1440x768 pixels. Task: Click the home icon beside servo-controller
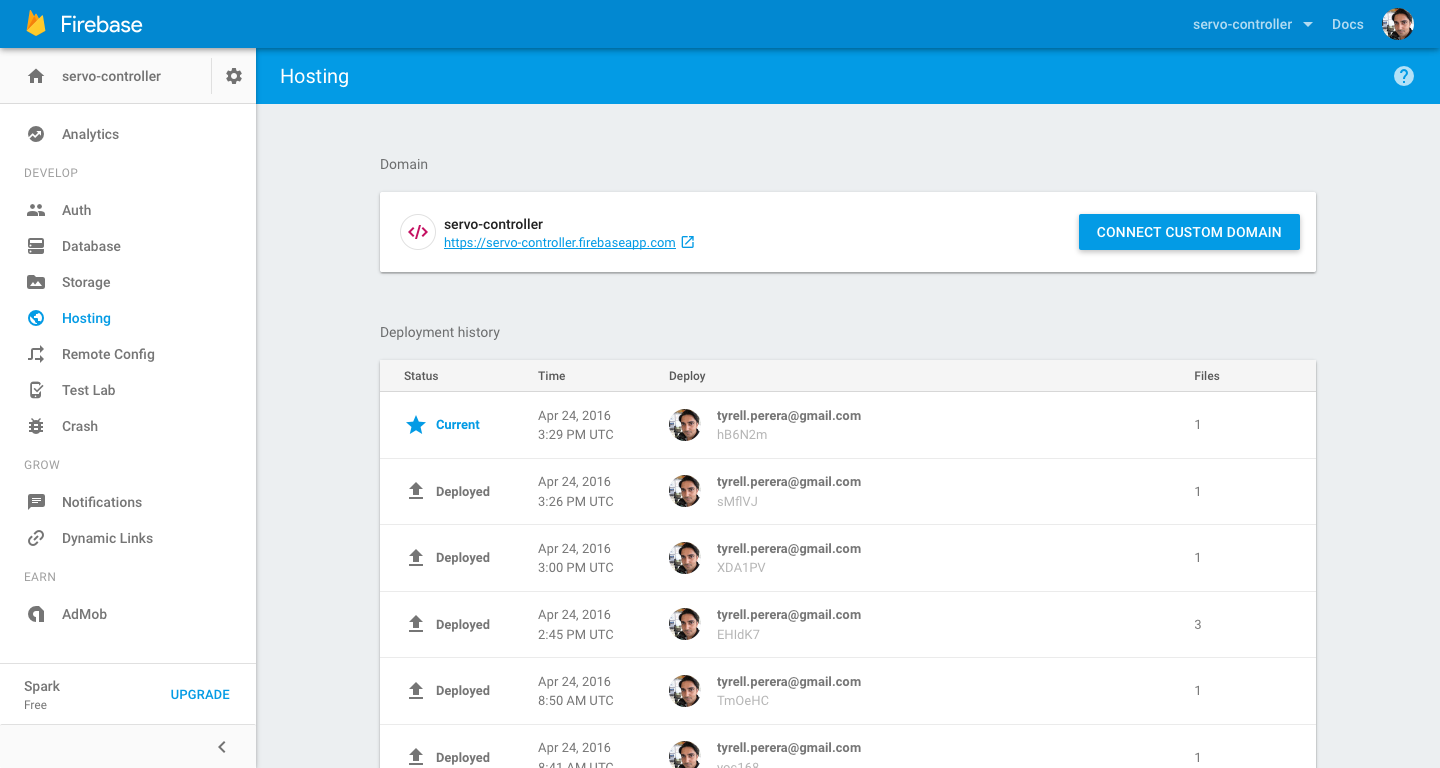coord(36,76)
